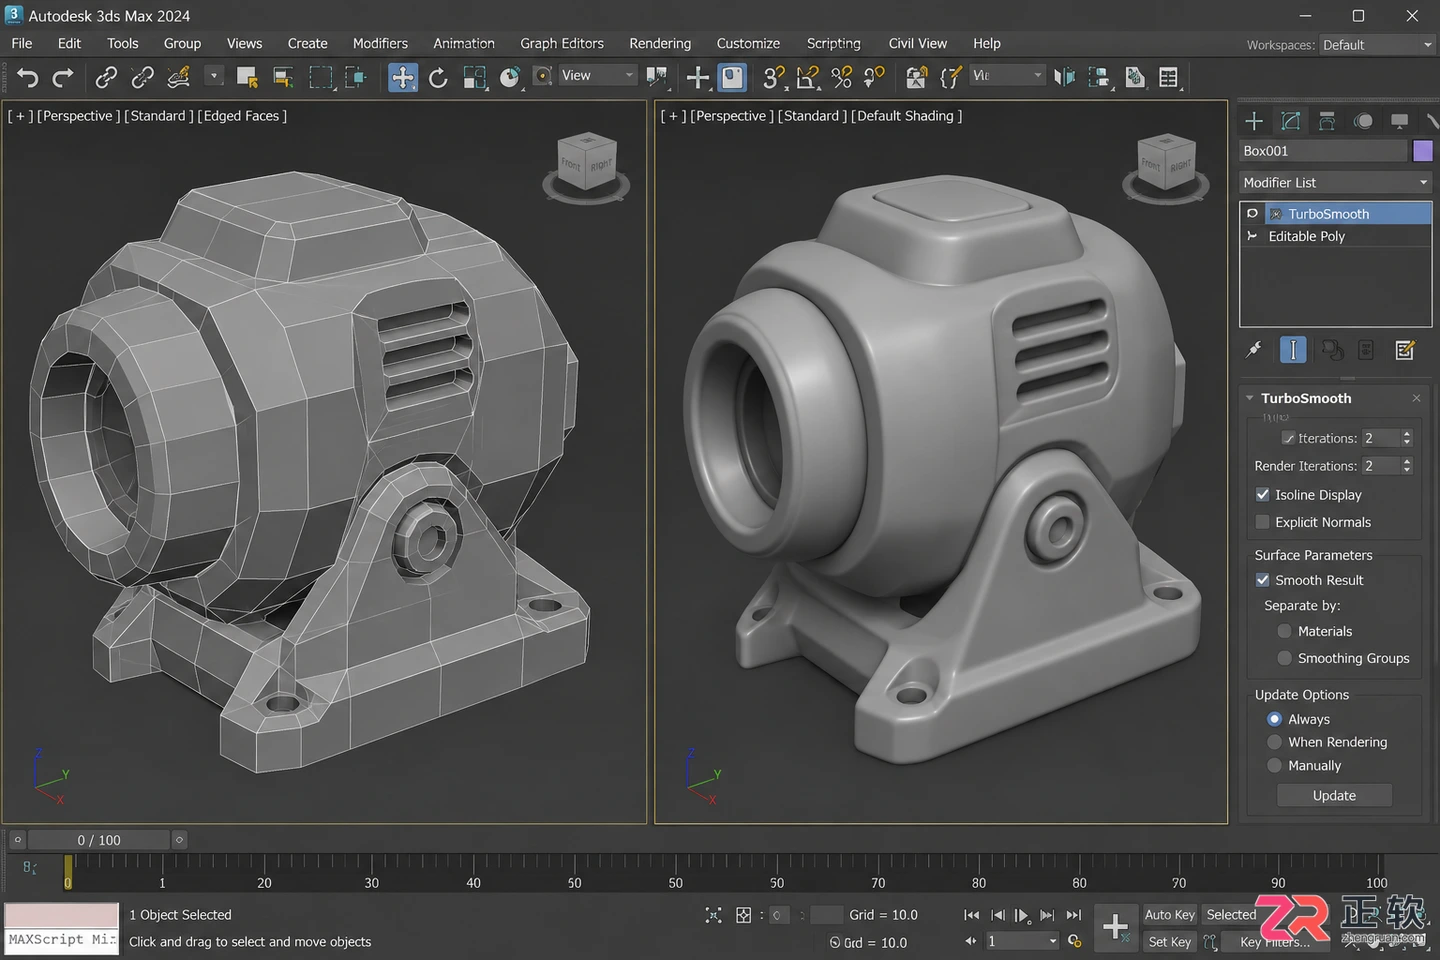Viewport: 1440px width, 960px height.
Task: Select the When Rendering update option
Action: [1274, 742]
